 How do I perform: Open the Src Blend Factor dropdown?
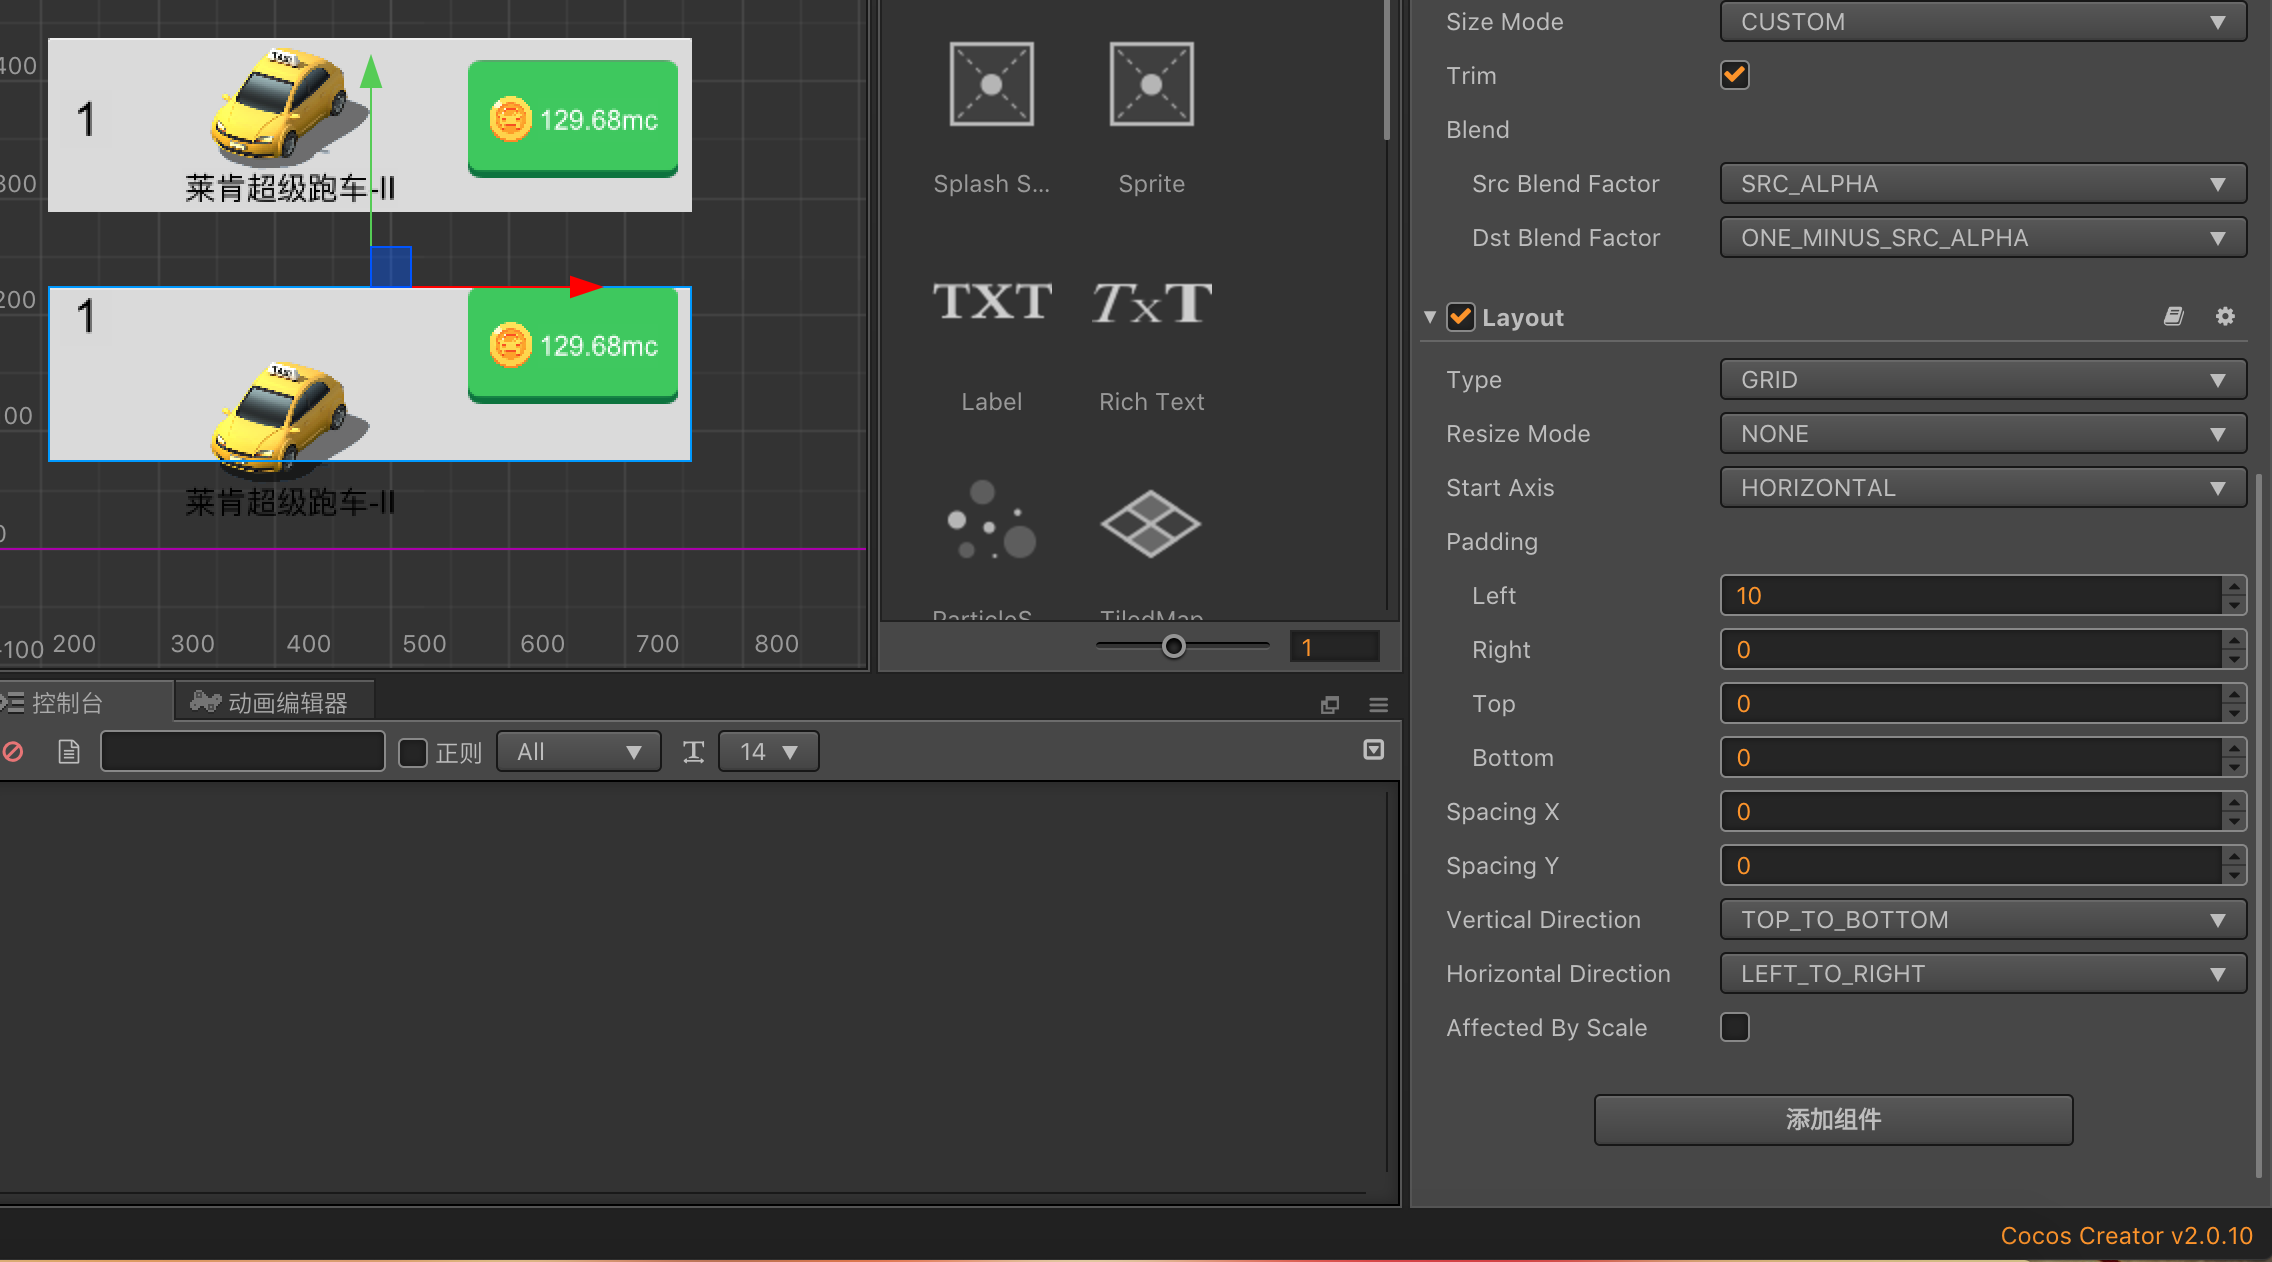pyautogui.click(x=1982, y=184)
